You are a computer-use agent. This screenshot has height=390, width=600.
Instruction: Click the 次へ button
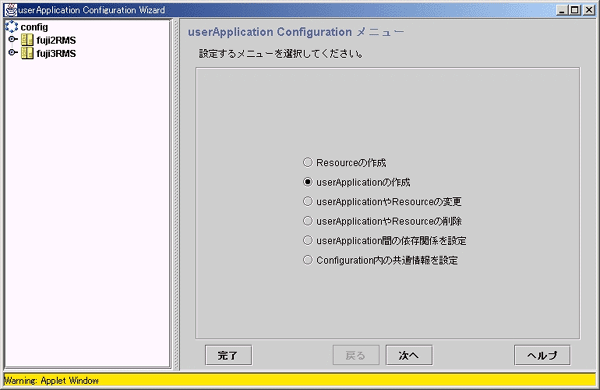point(409,355)
